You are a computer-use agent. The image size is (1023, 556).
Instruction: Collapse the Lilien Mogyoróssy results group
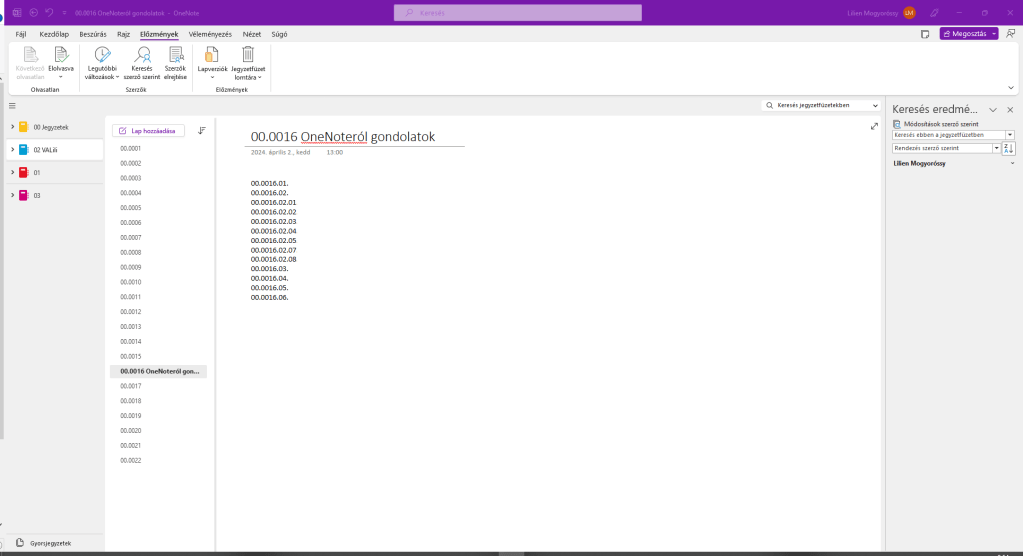point(1012,163)
